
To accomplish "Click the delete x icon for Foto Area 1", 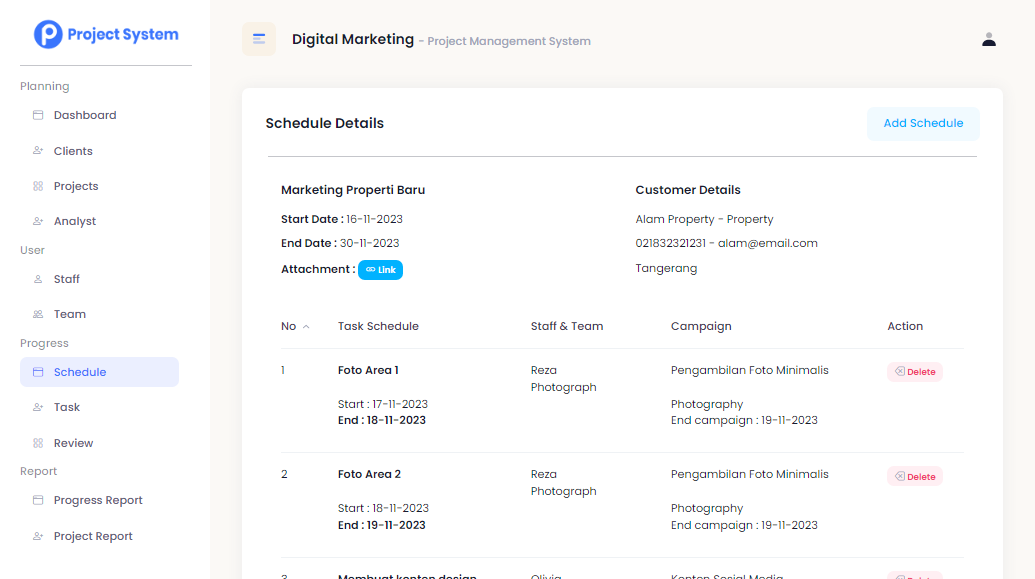I will click(900, 372).
